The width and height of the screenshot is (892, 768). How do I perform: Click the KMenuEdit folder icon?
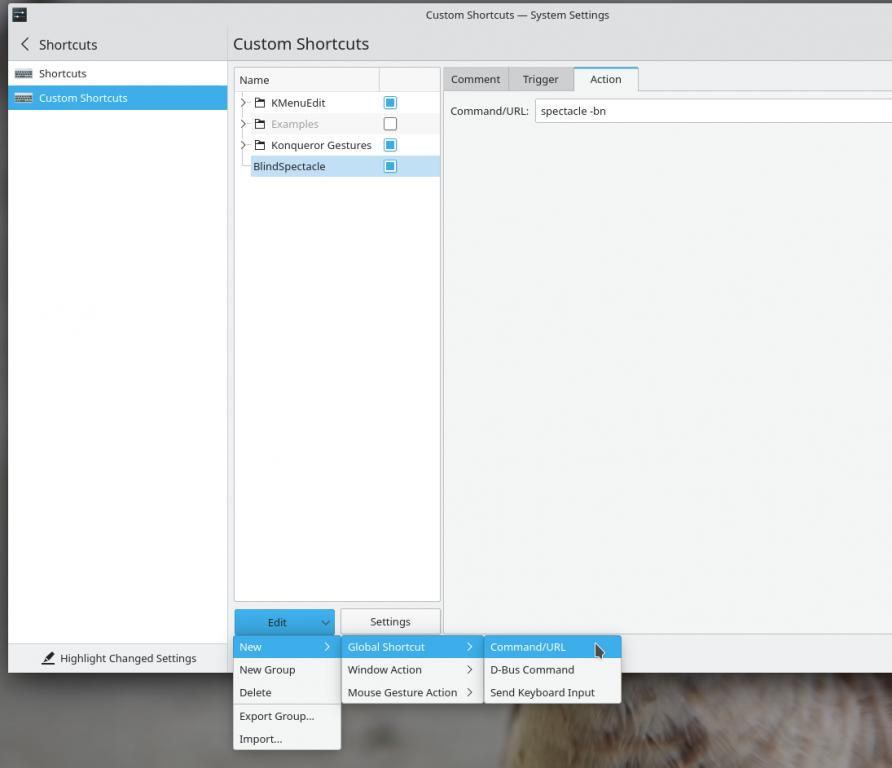coord(260,103)
